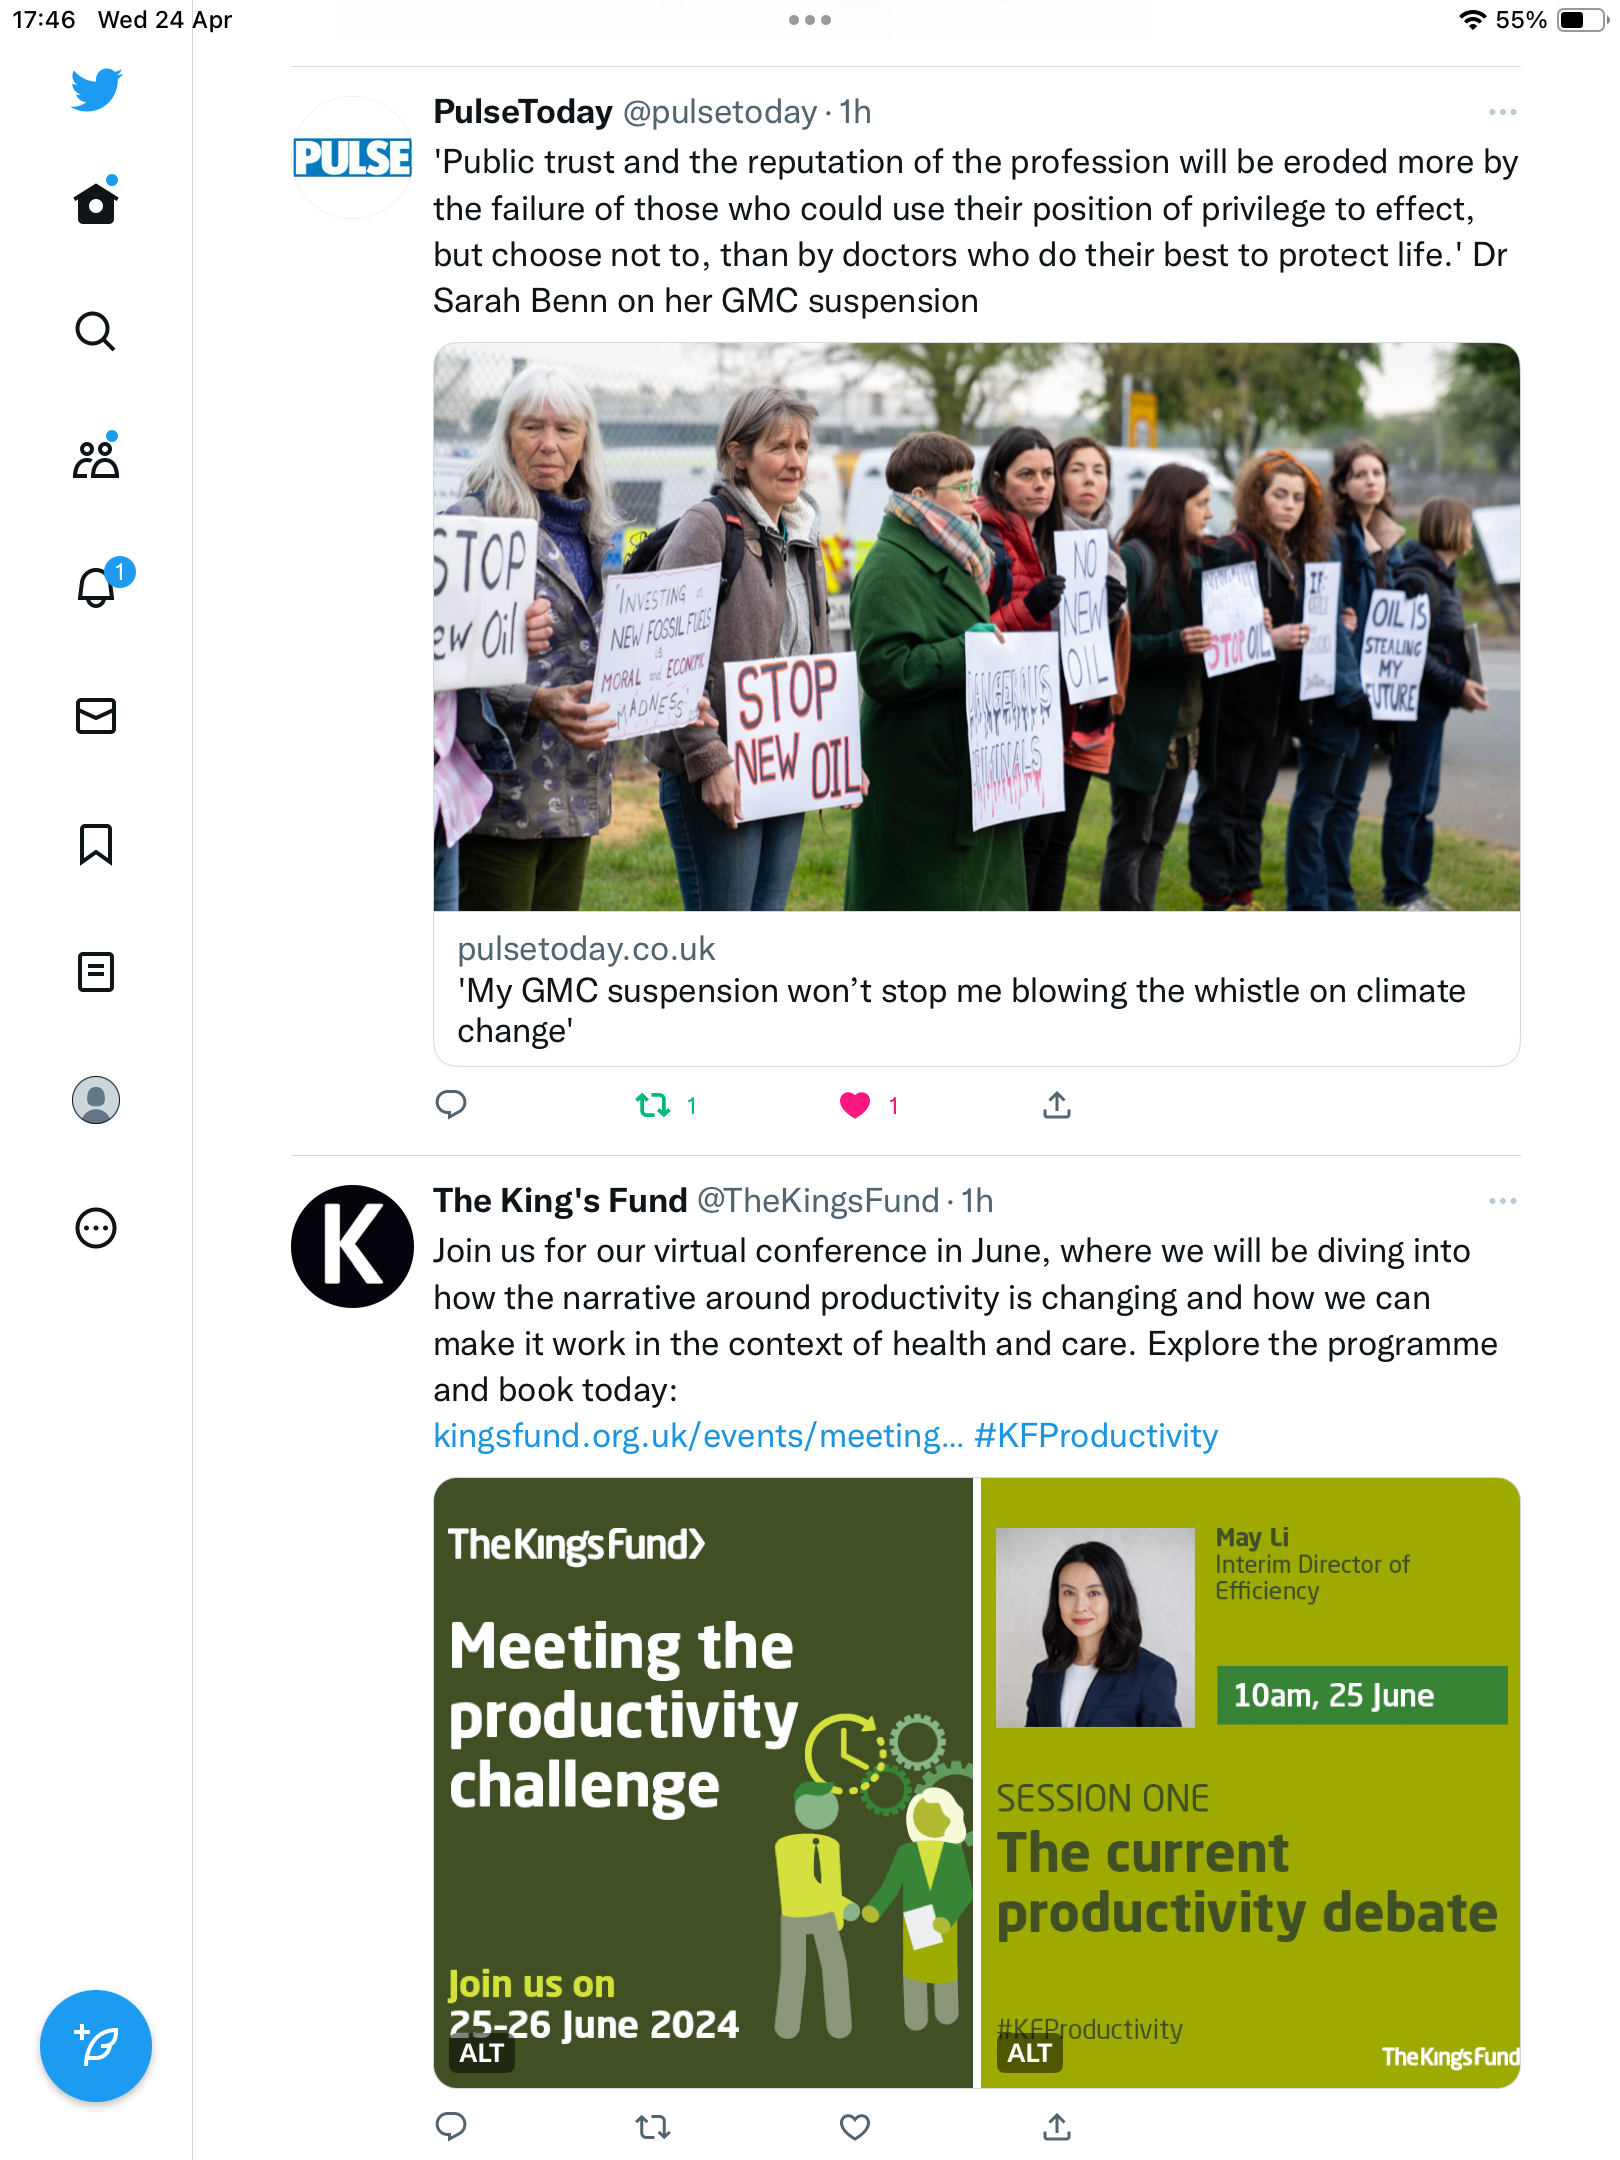Open Communities people icon
This screenshot has width=1620, height=2160.
[96, 458]
